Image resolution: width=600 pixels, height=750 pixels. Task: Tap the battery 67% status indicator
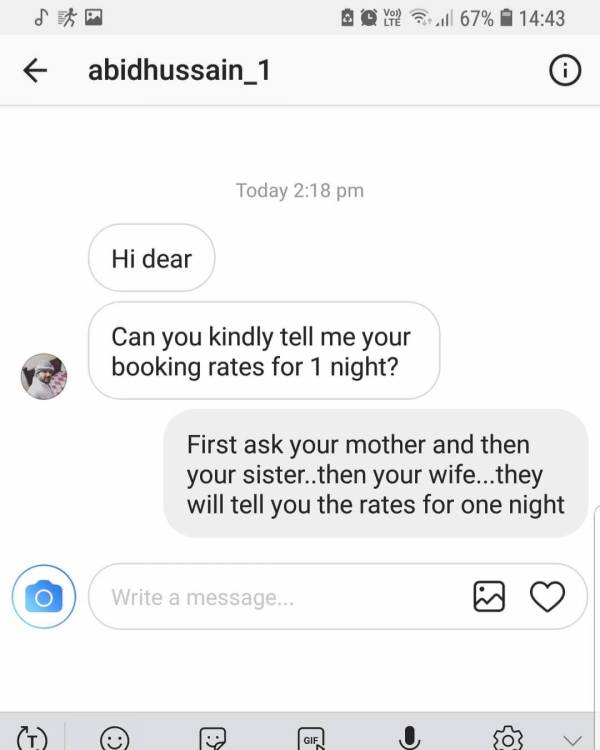point(487,18)
